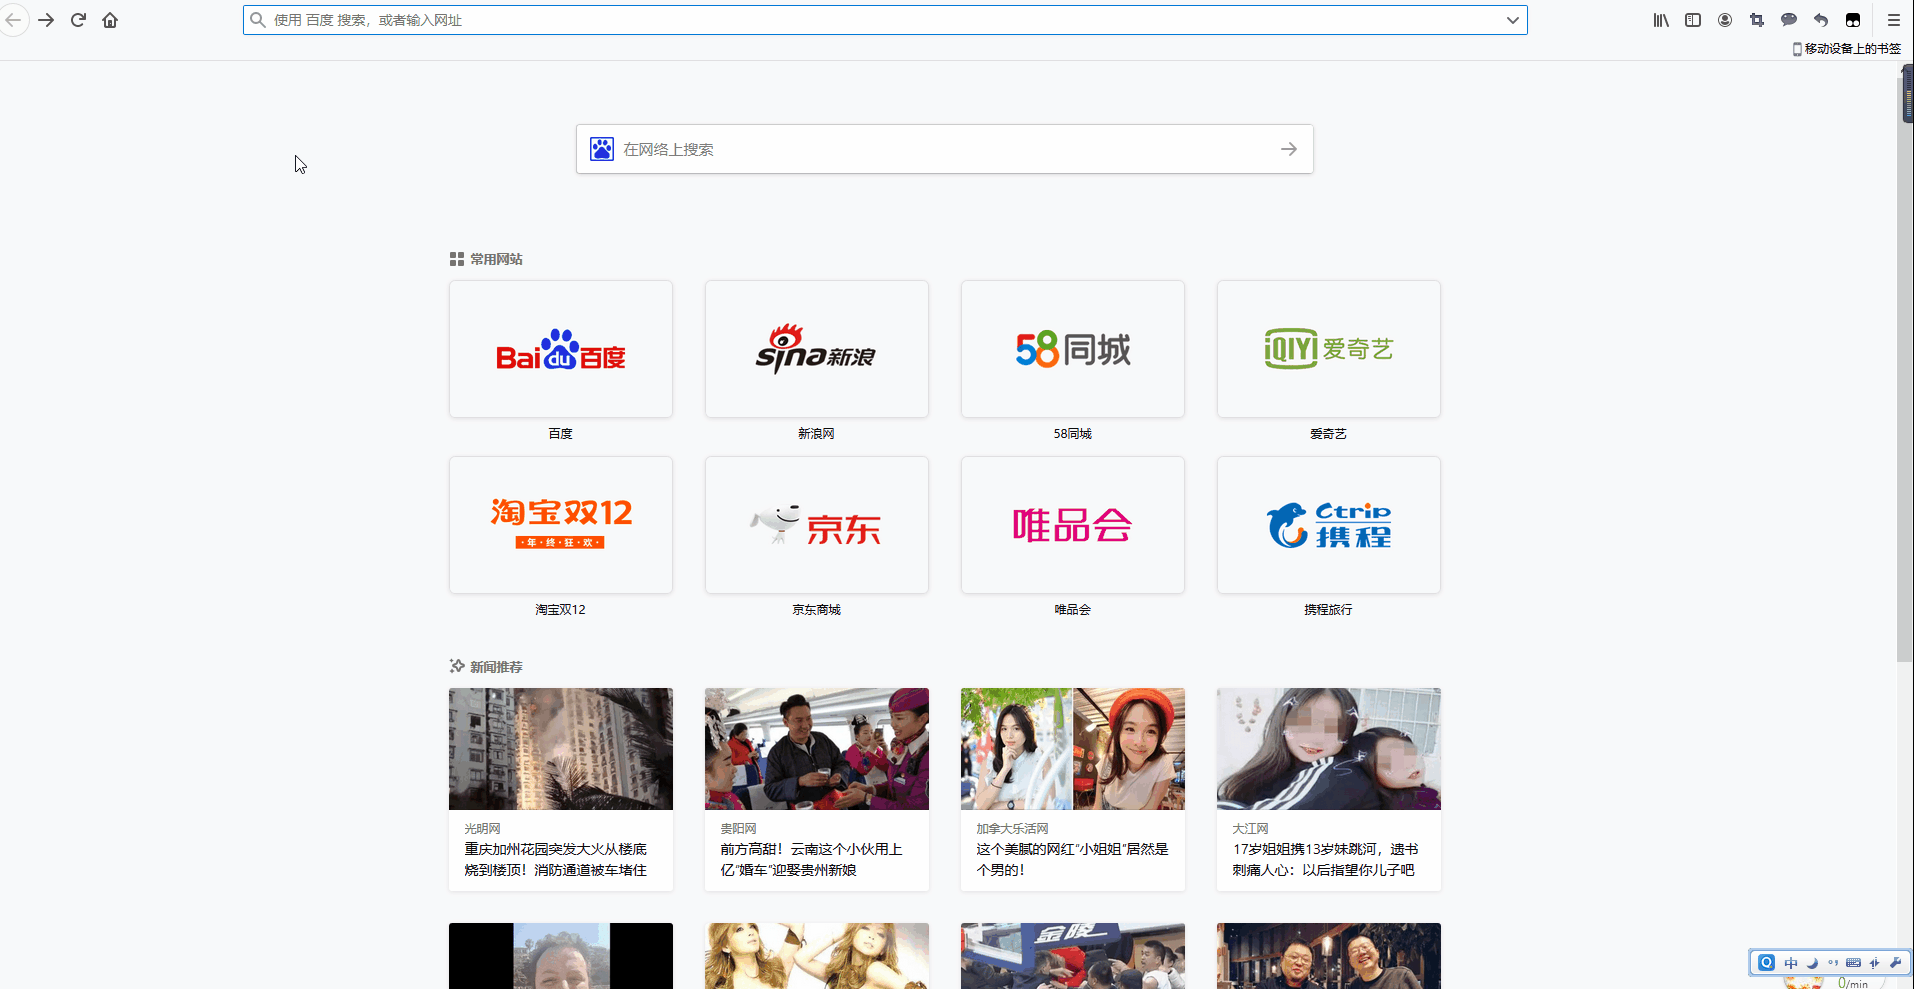The image size is (1914, 989).
Task: Open the Library bookshelf icon in toolbar
Action: point(1661,20)
